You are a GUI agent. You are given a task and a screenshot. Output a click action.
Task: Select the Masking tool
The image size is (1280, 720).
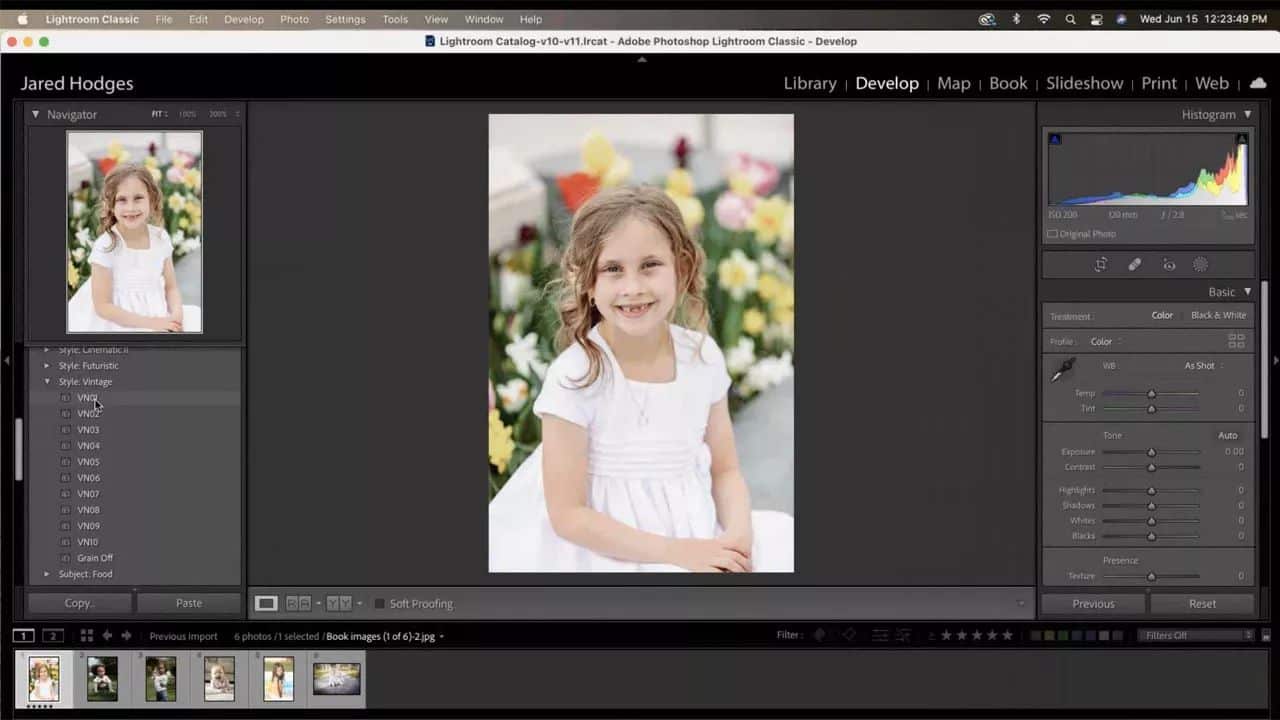(1201, 264)
